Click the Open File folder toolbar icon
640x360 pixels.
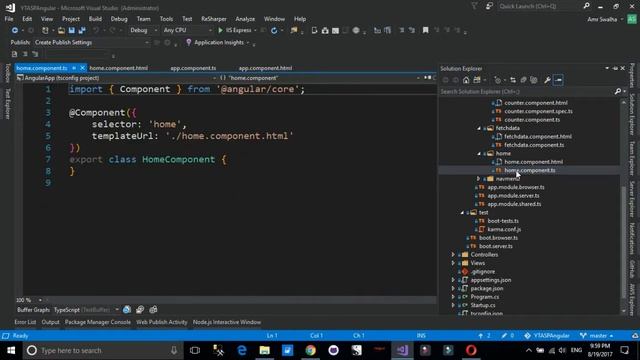[61, 30]
